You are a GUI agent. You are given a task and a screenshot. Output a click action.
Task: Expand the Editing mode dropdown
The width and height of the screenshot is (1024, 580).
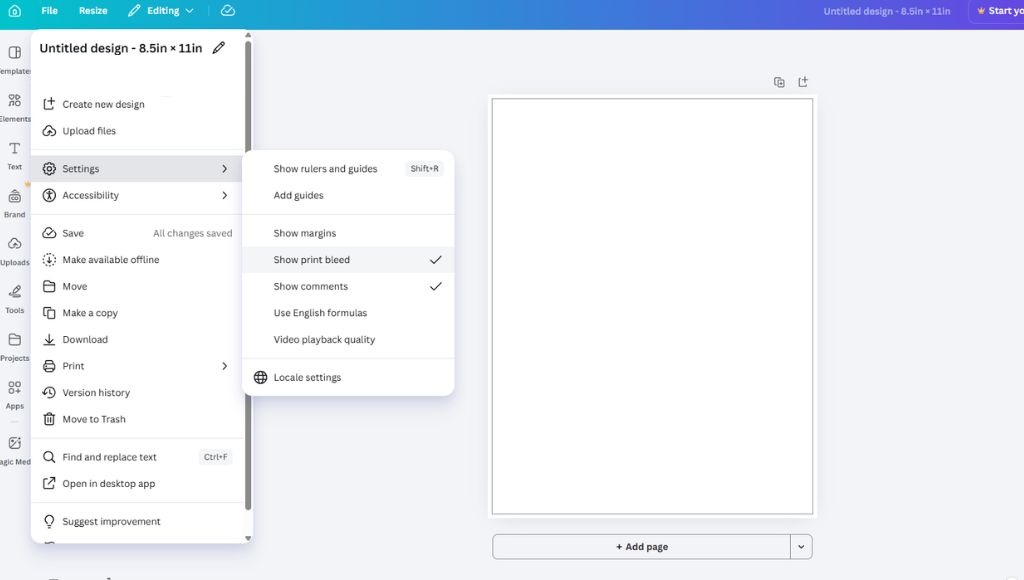tap(161, 10)
